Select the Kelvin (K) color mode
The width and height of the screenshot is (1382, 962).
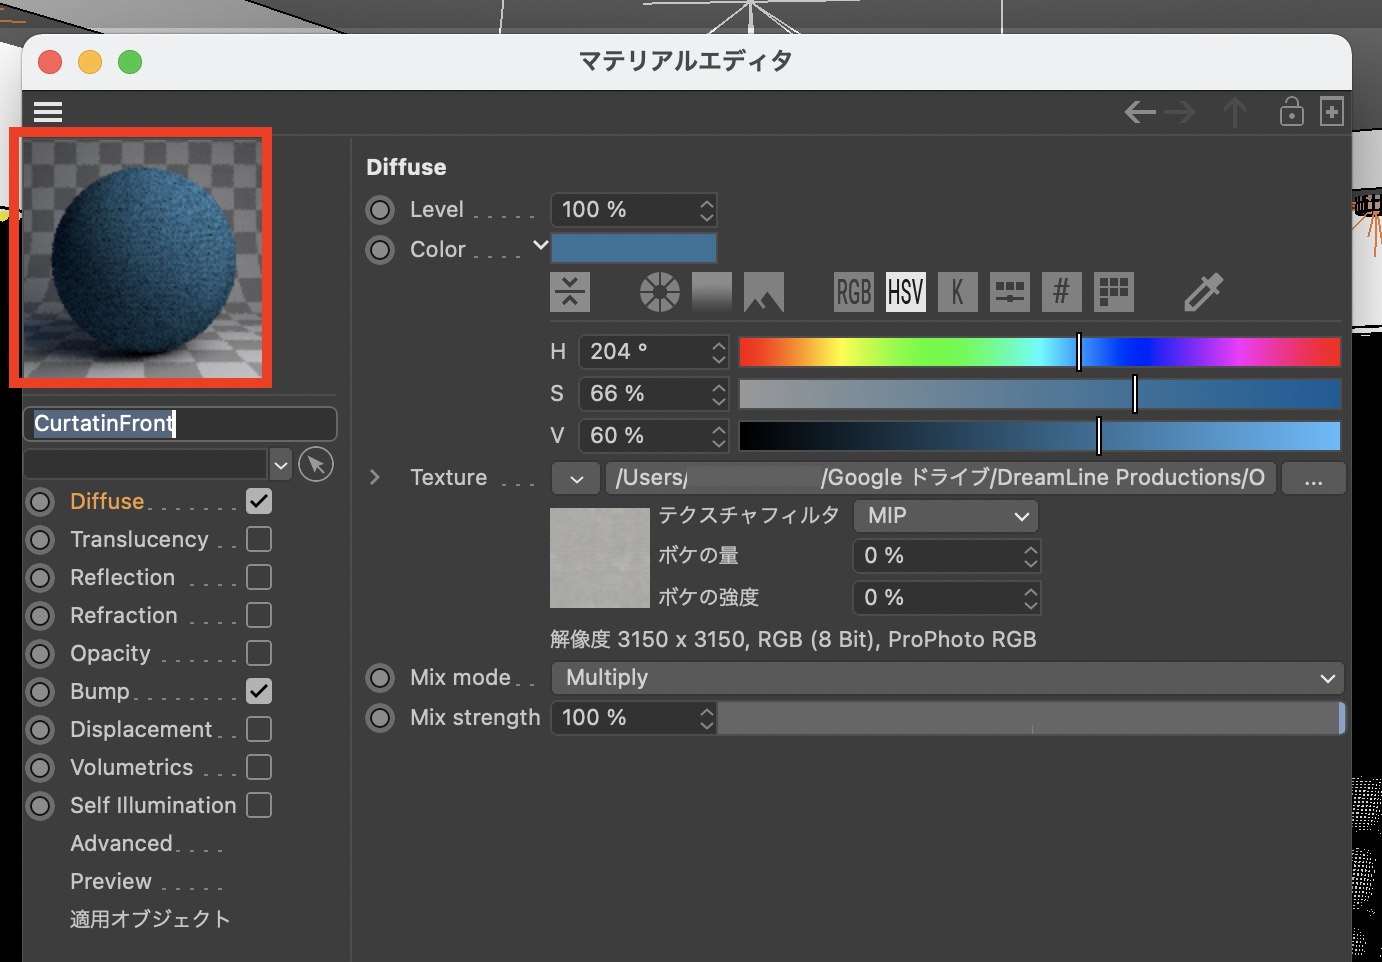[957, 292]
